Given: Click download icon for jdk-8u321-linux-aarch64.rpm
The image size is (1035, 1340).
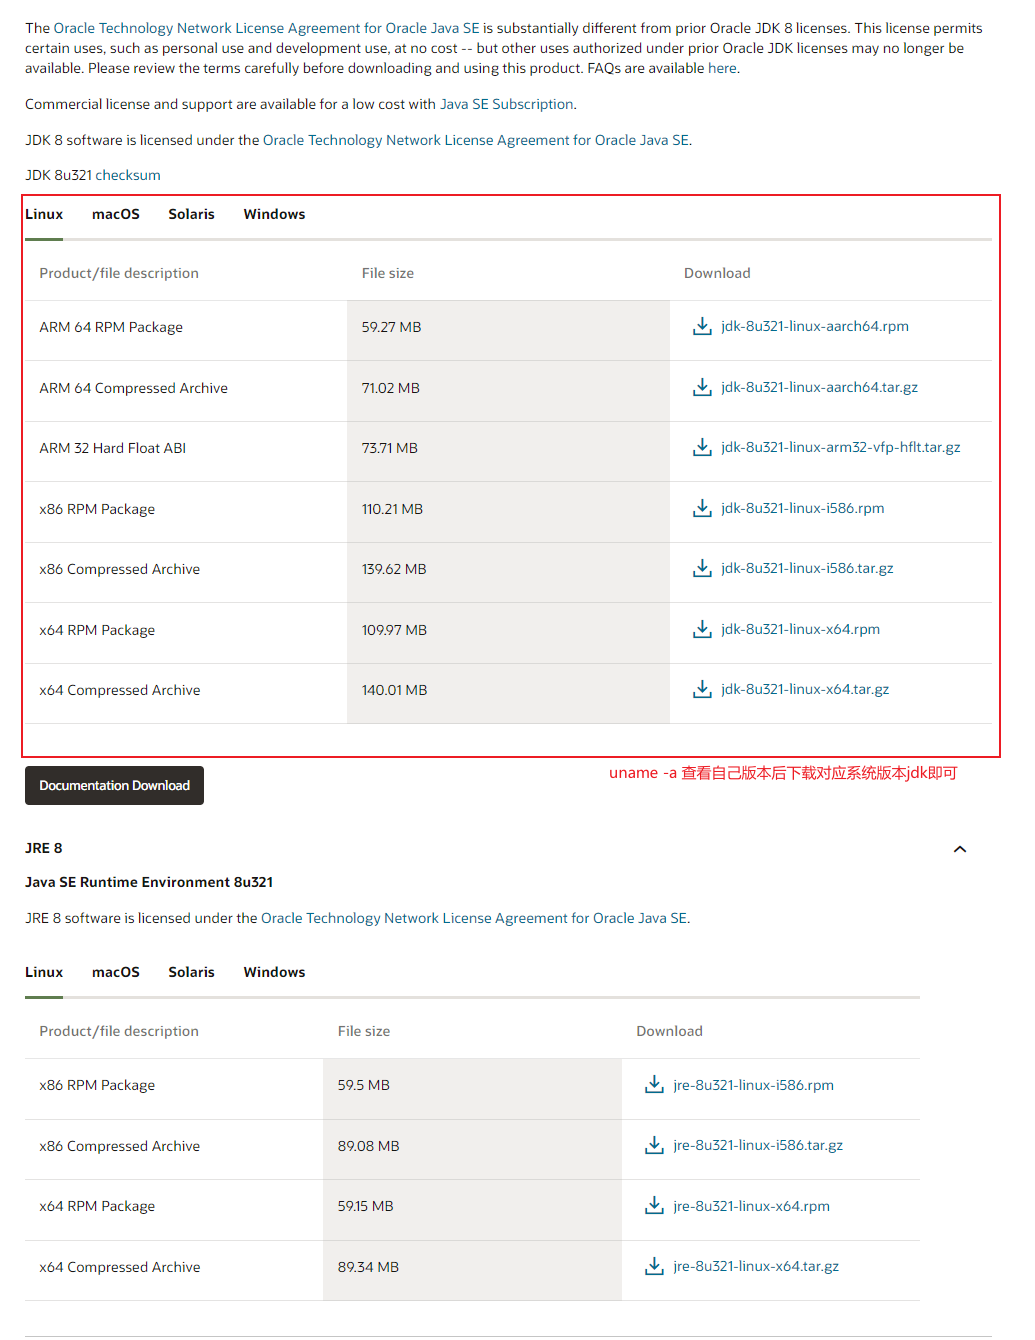Looking at the screenshot, I should tap(702, 327).
